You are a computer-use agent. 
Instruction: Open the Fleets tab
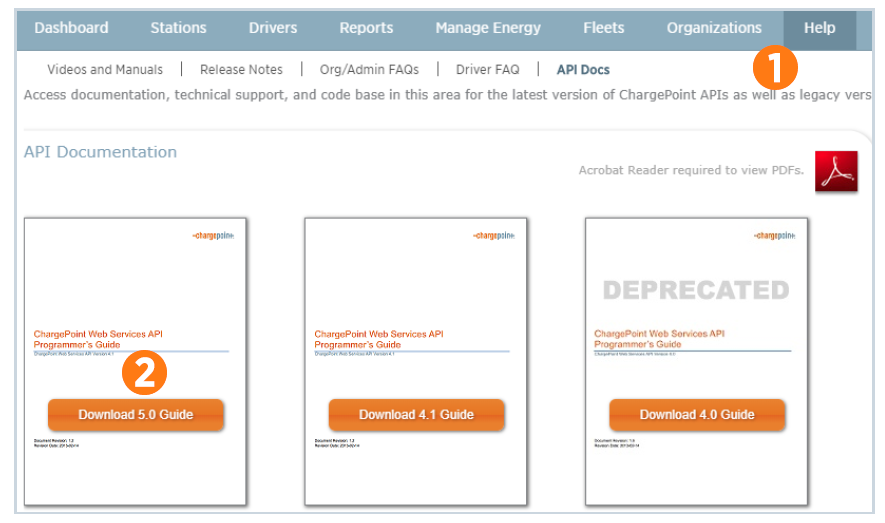[603, 28]
